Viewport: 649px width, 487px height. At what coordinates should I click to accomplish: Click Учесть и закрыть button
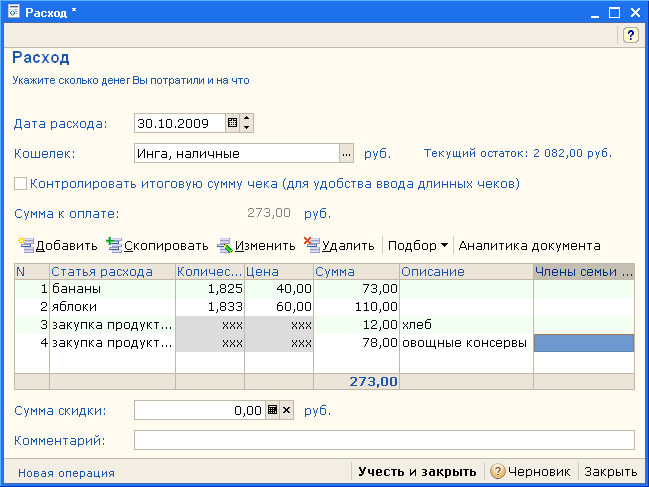pos(417,472)
